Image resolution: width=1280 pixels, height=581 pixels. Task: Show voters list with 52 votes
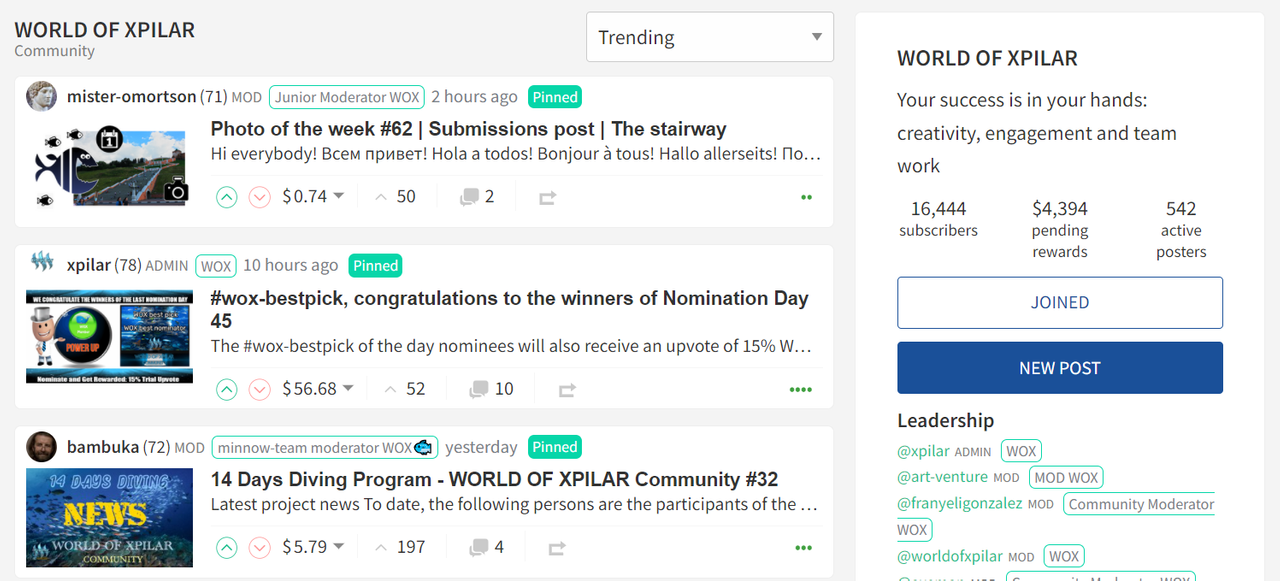pyautogui.click(x=405, y=389)
